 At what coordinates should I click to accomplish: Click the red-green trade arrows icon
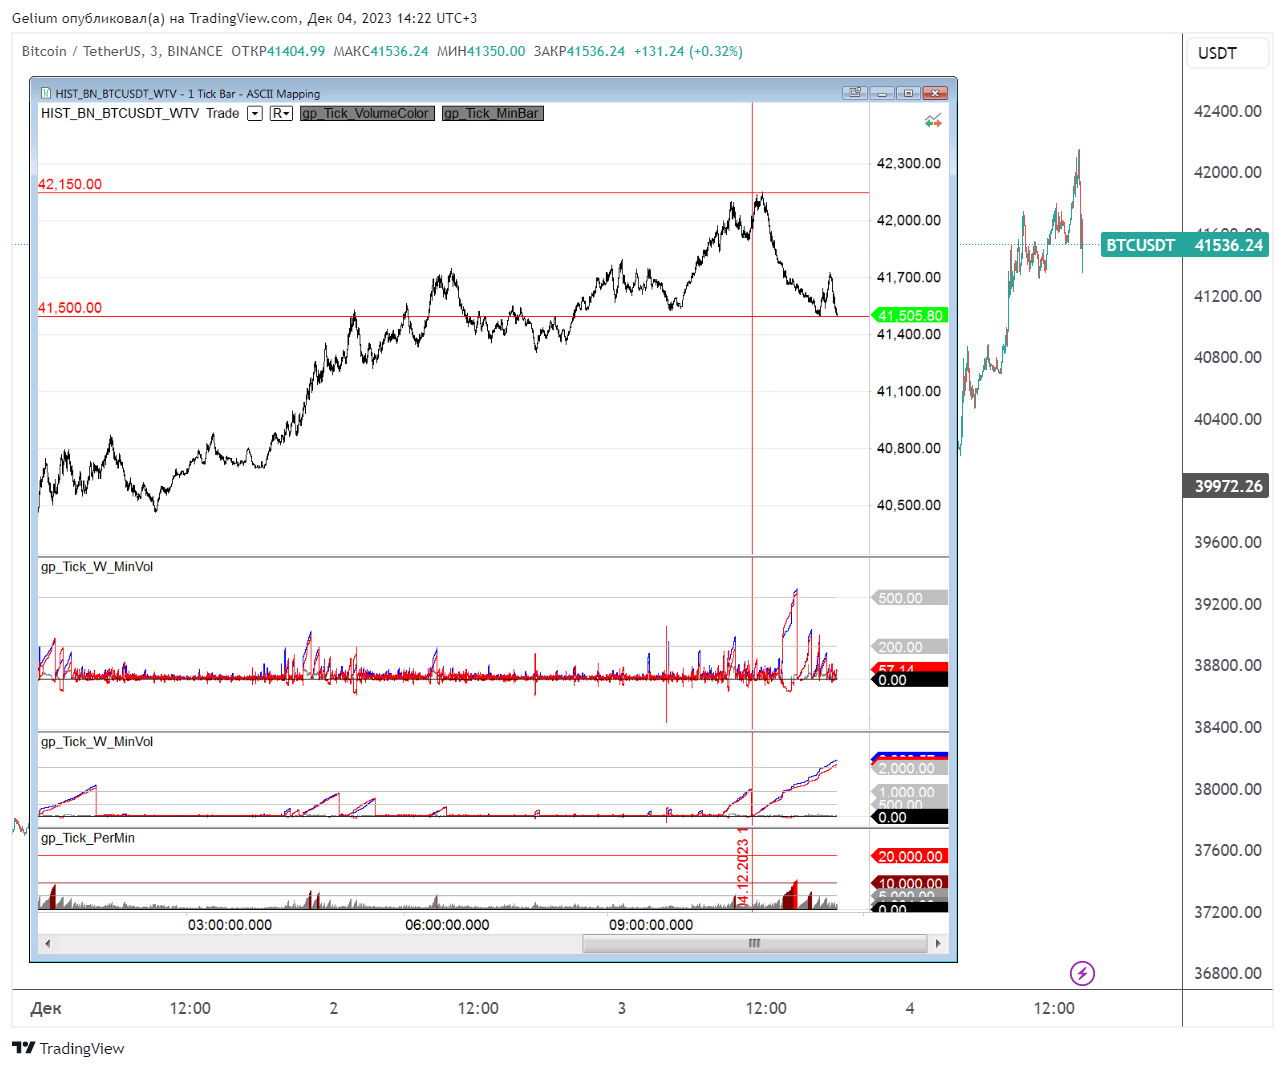pos(933,120)
